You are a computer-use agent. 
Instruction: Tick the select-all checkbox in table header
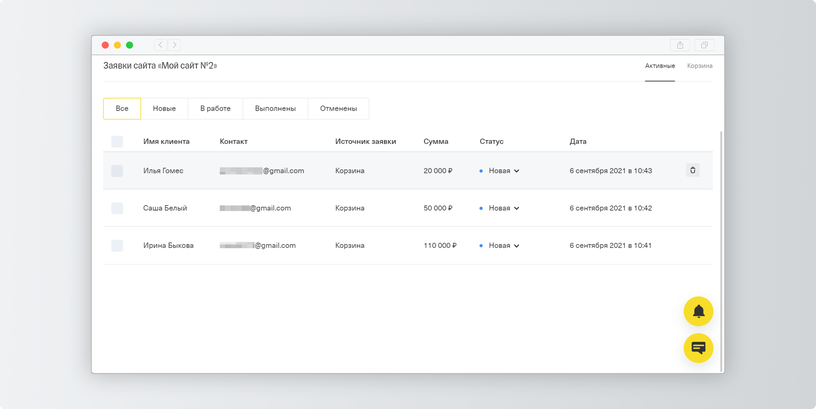[x=117, y=142]
